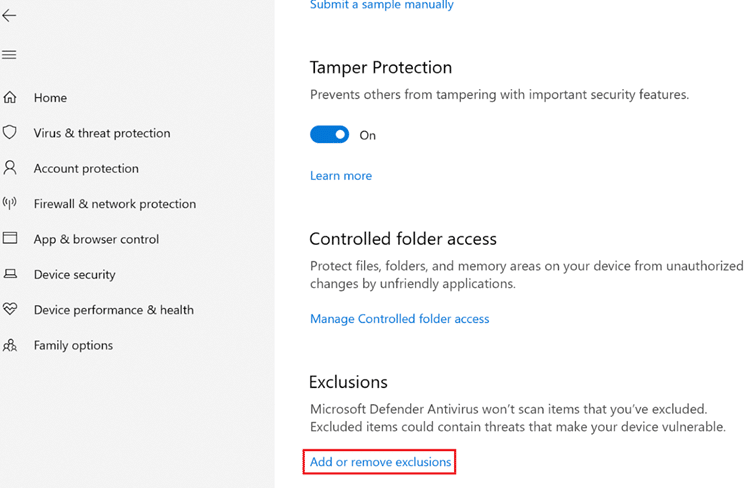Click the Virus & threat protection shield icon
The width and height of the screenshot is (748, 488).
(10, 133)
